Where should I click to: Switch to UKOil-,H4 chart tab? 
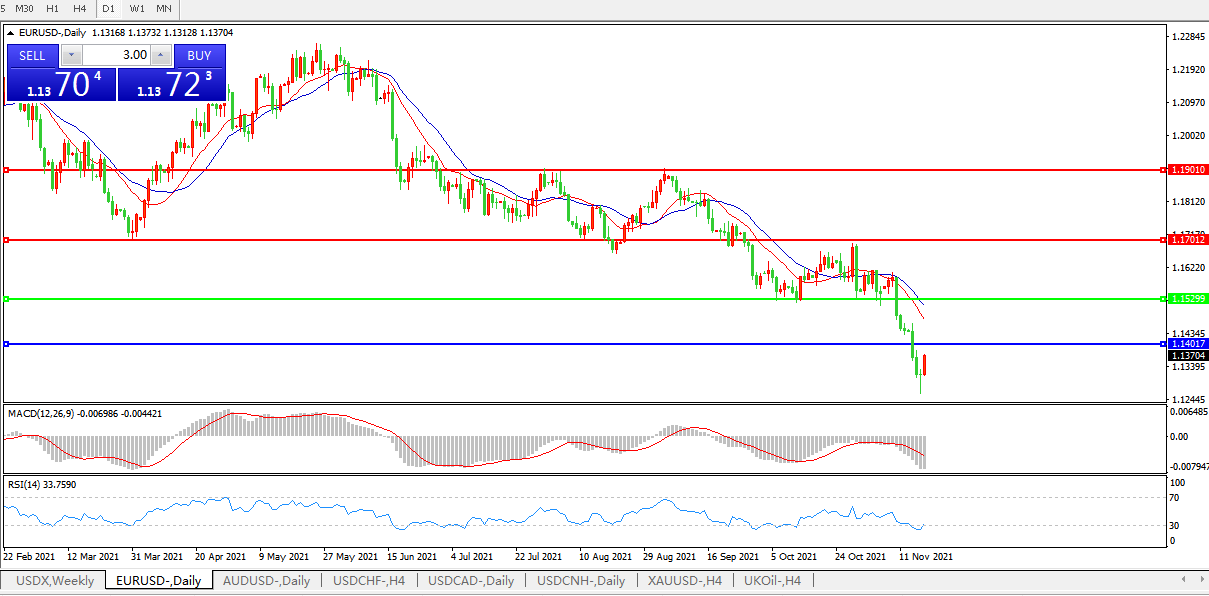[772, 581]
